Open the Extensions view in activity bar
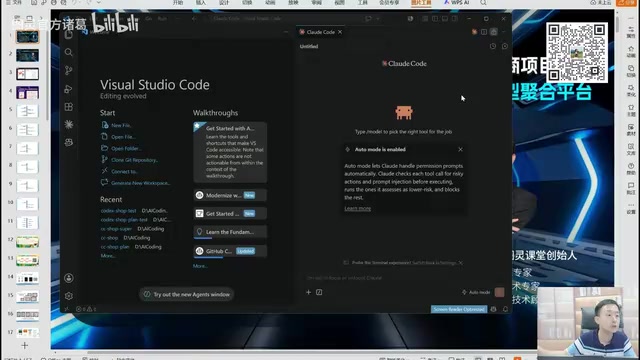The width and height of the screenshot is (640, 360). pos(69,107)
